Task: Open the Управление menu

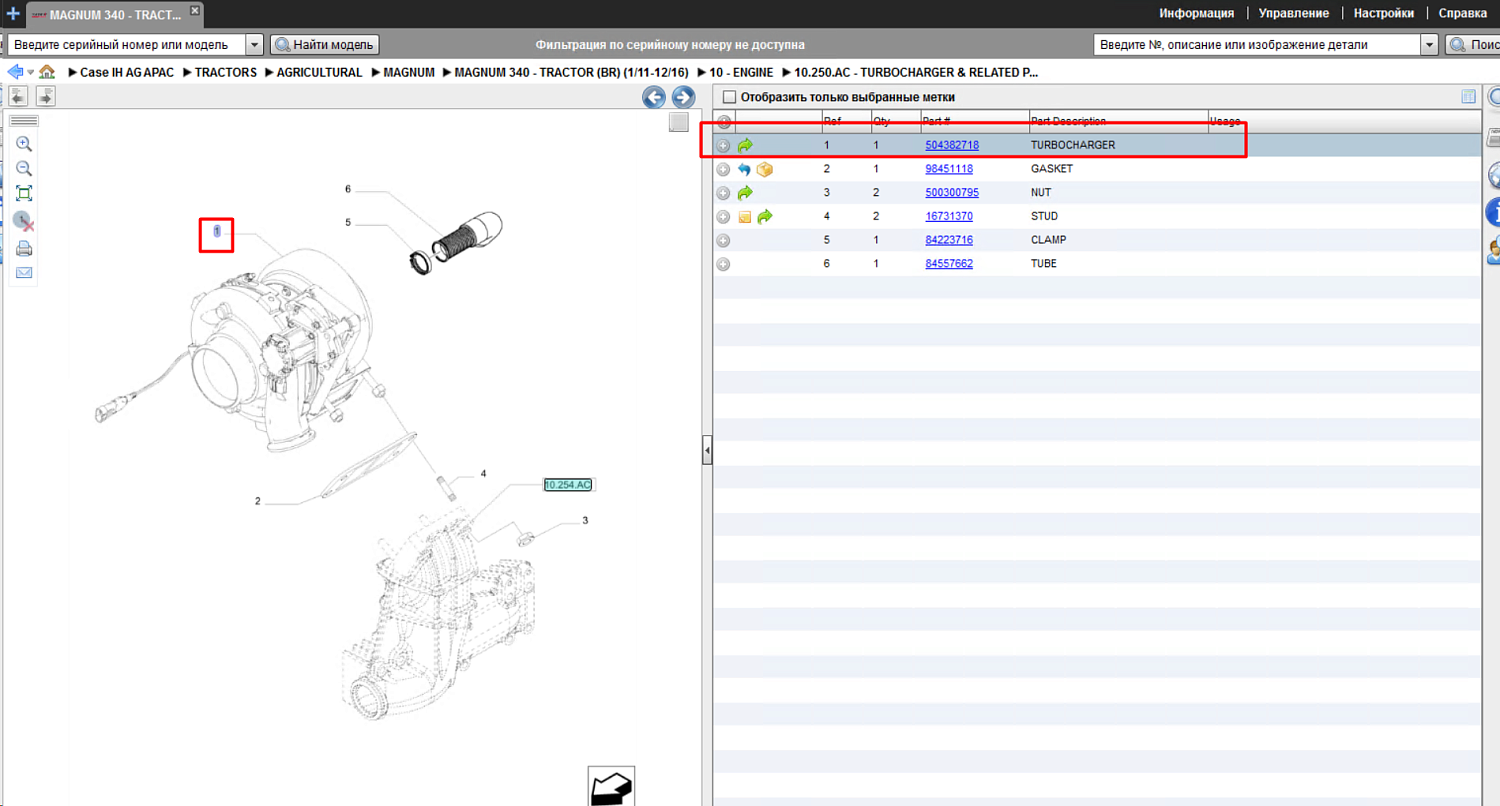Action: tap(1294, 13)
